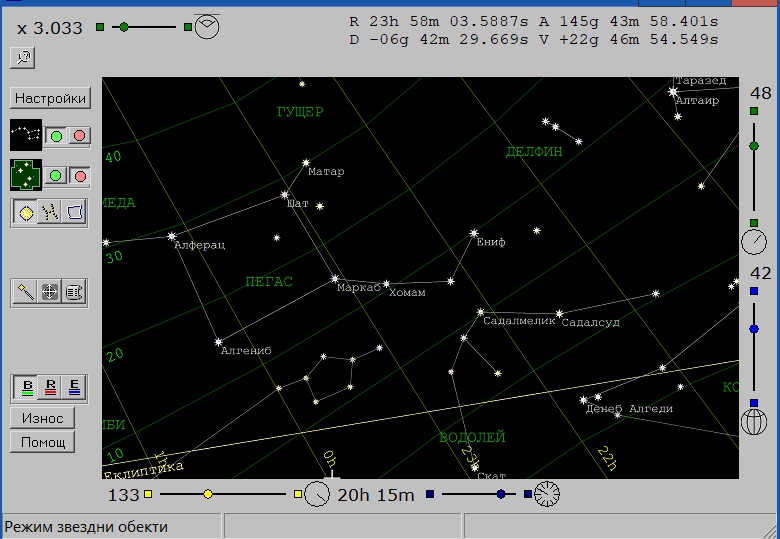Click the star field thumbnail icon
Screen dimensions: 780x539
(26, 175)
